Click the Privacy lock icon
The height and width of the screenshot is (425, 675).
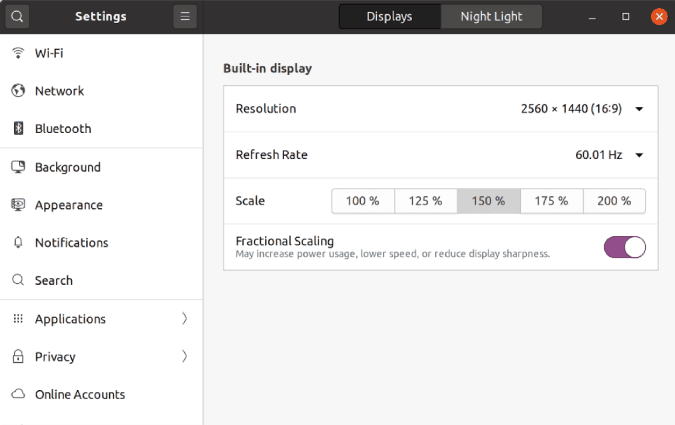[18, 357]
